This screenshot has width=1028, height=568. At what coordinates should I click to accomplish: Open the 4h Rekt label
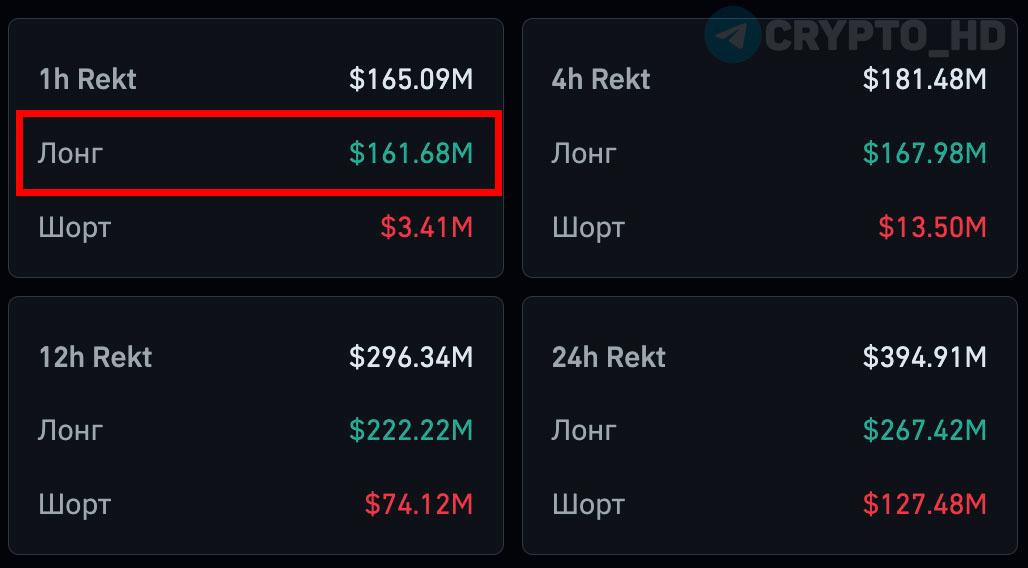601,79
